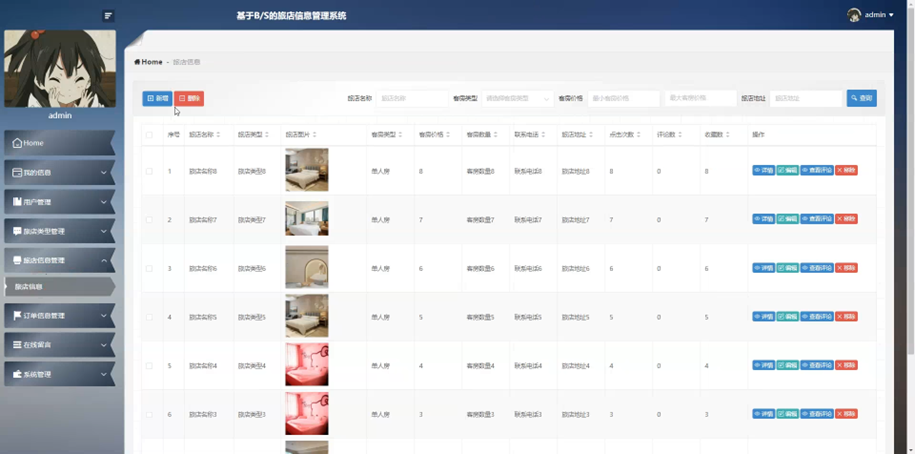Open the 客房类型 select dropdown
This screenshot has width=915, height=454.
tap(518, 99)
